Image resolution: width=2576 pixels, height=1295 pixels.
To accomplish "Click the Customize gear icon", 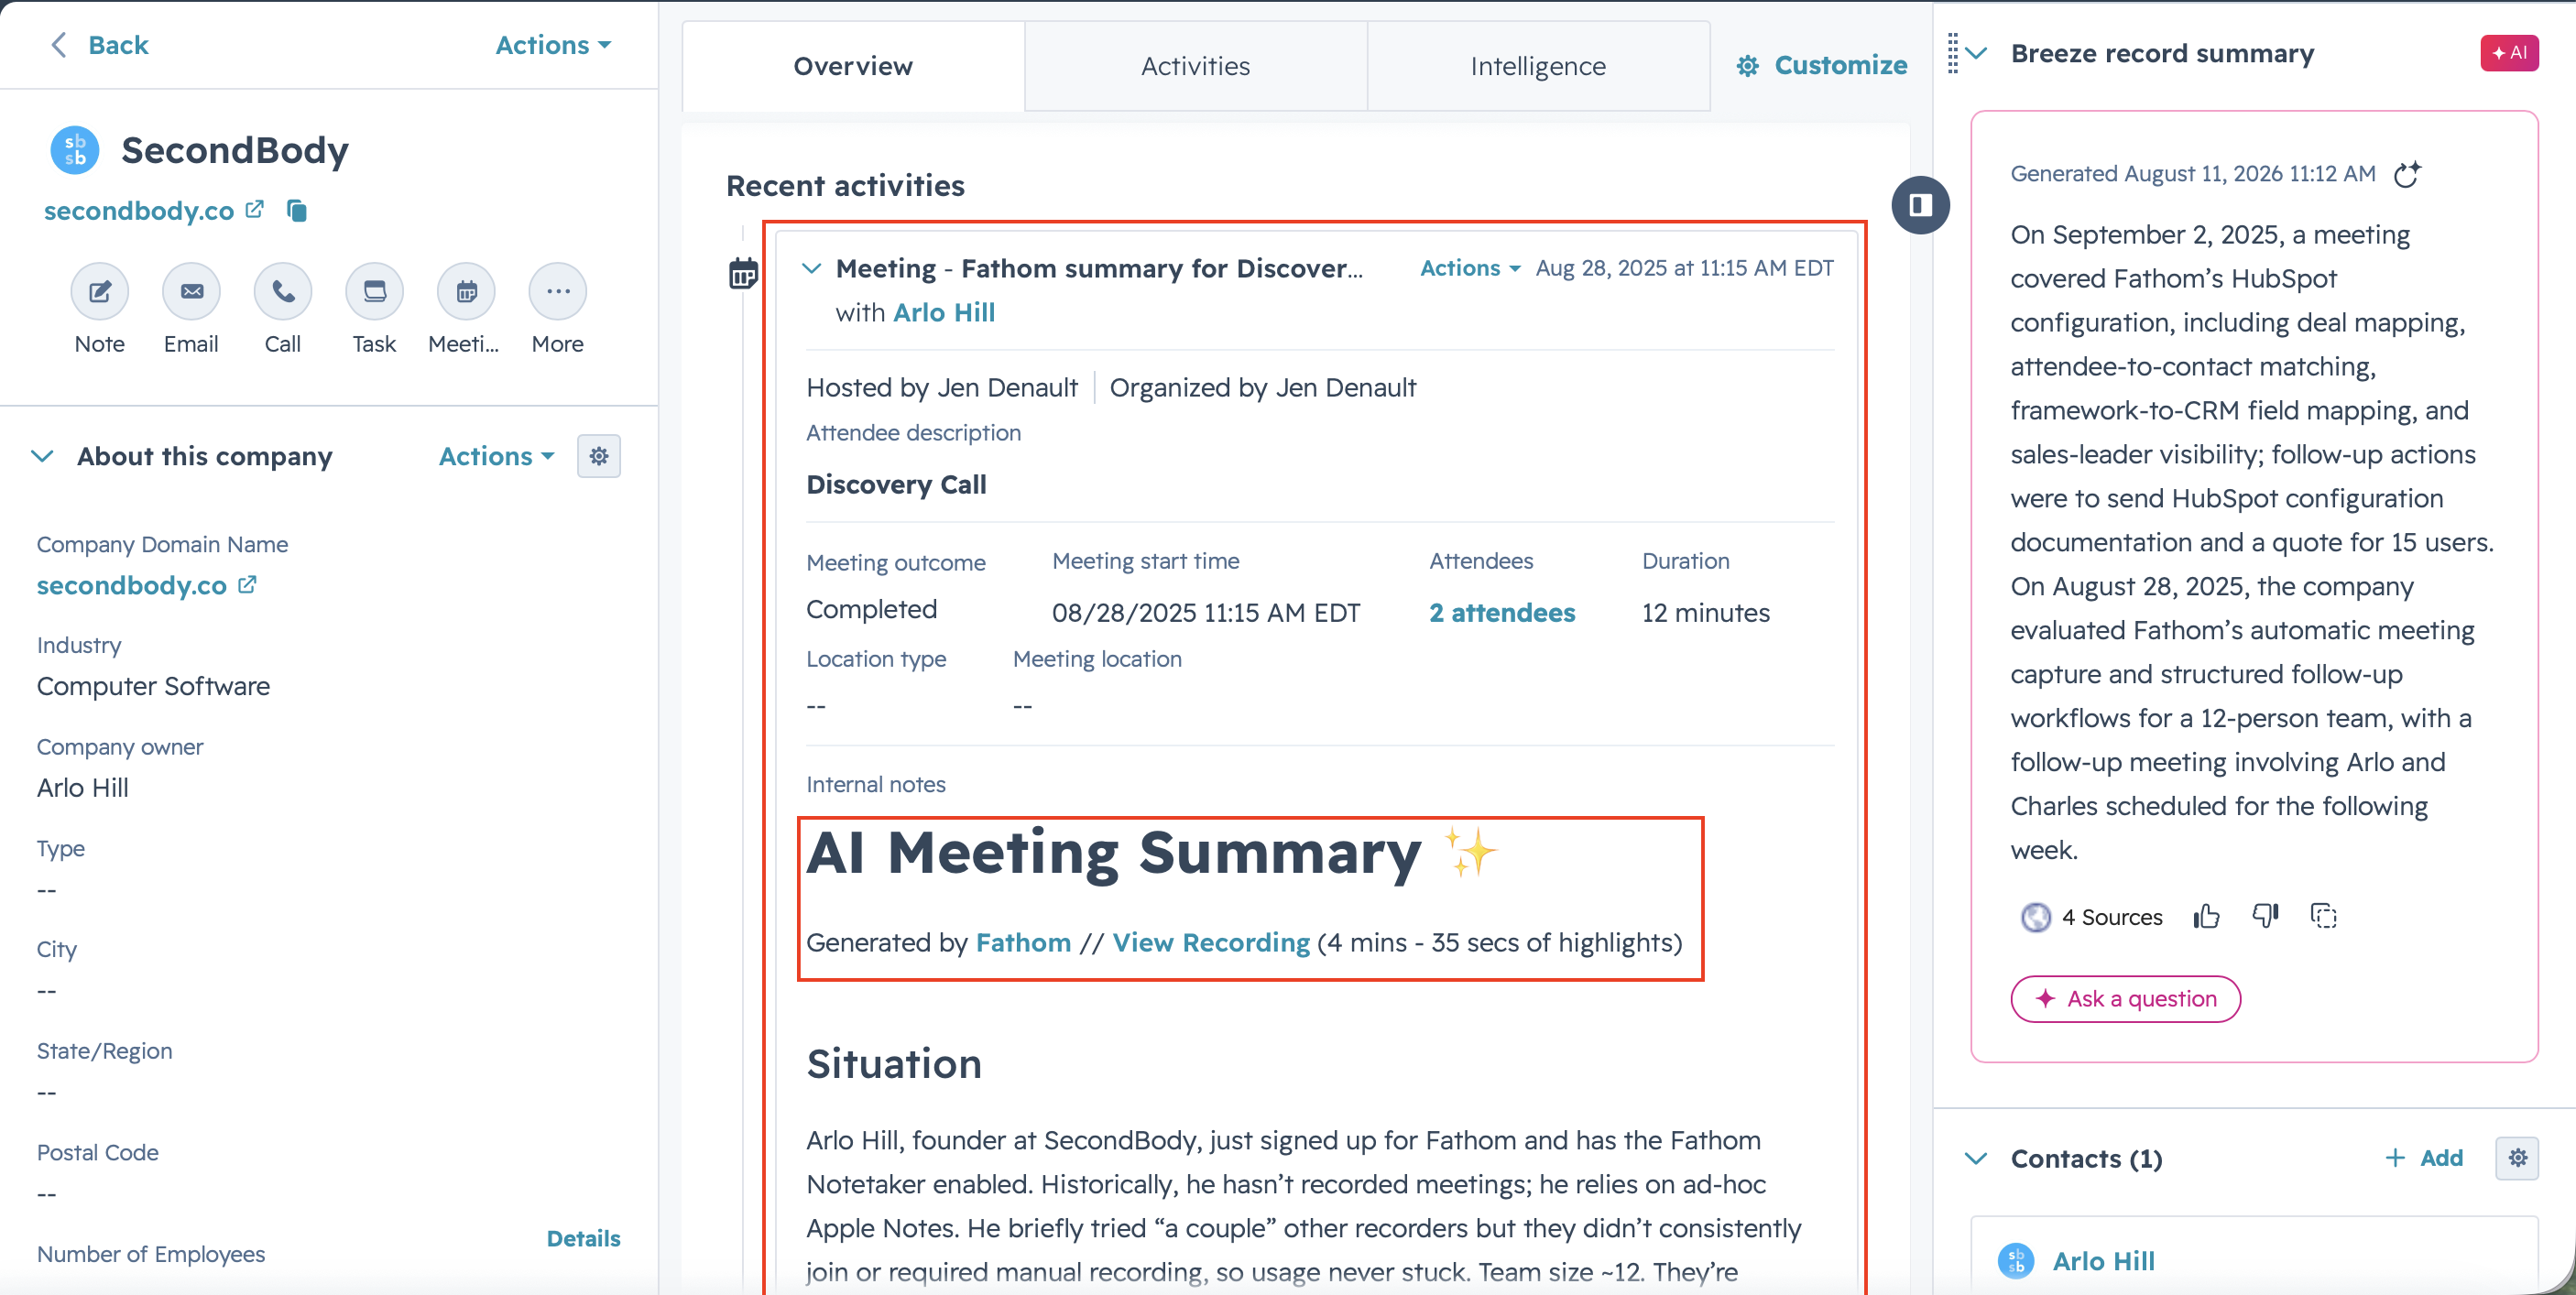I will coord(1747,66).
